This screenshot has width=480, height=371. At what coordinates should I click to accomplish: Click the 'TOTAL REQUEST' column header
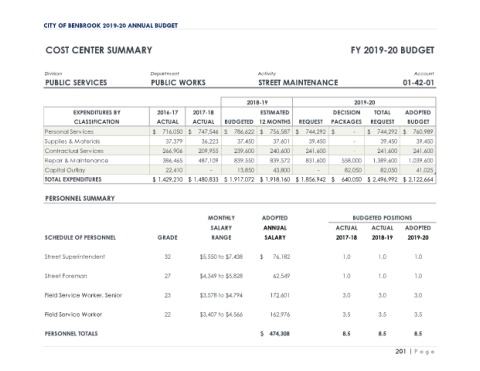tap(382, 117)
